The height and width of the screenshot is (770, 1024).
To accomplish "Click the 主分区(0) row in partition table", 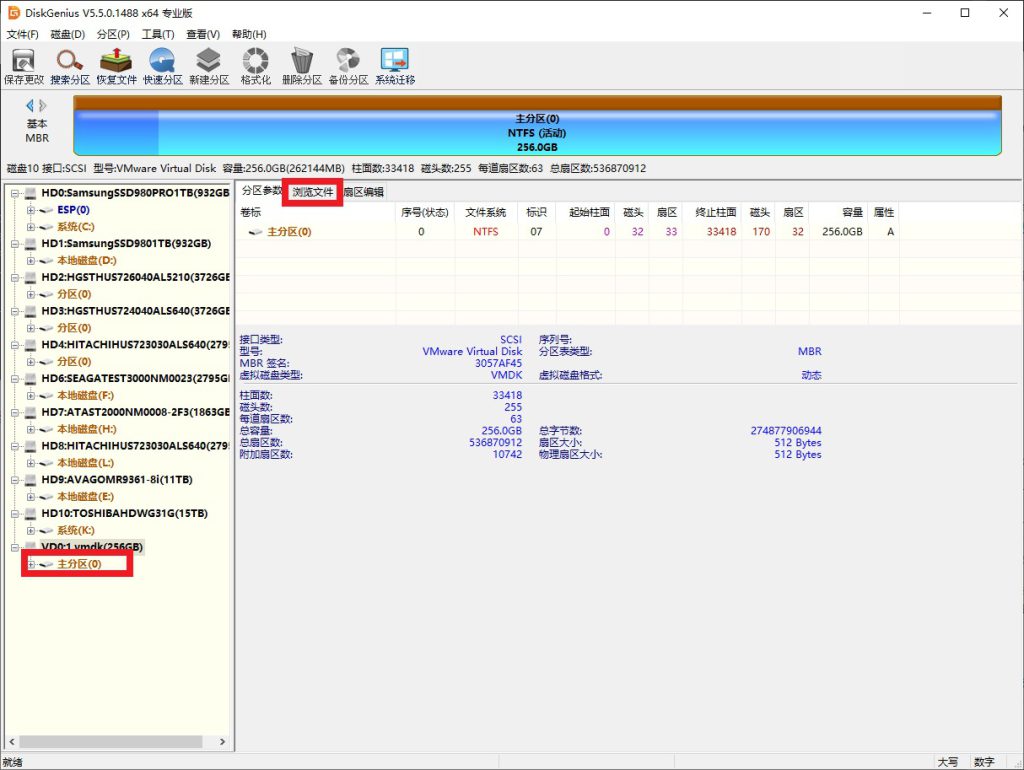I will [289, 232].
